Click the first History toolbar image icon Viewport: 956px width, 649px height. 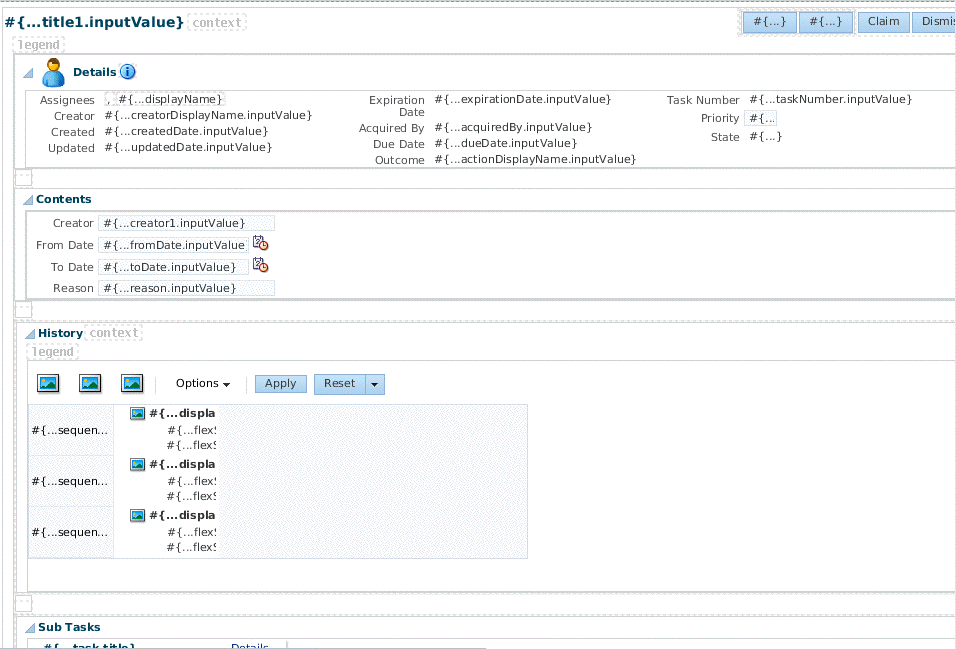(48, 383)
